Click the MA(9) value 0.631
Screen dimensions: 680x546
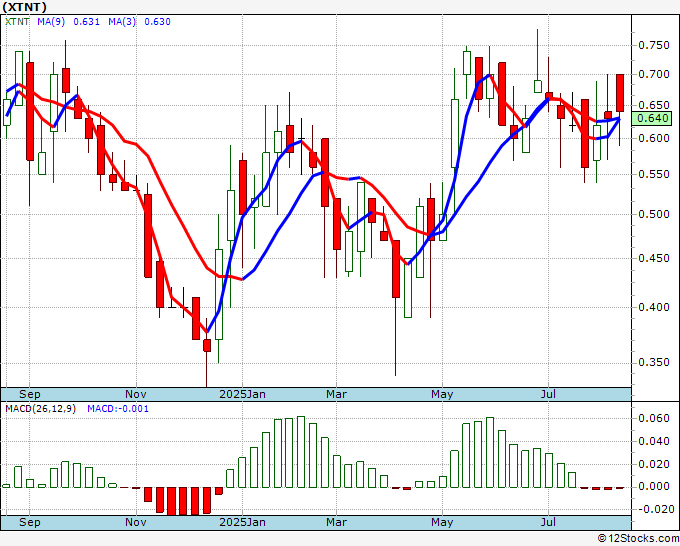(x=87, y=22)
